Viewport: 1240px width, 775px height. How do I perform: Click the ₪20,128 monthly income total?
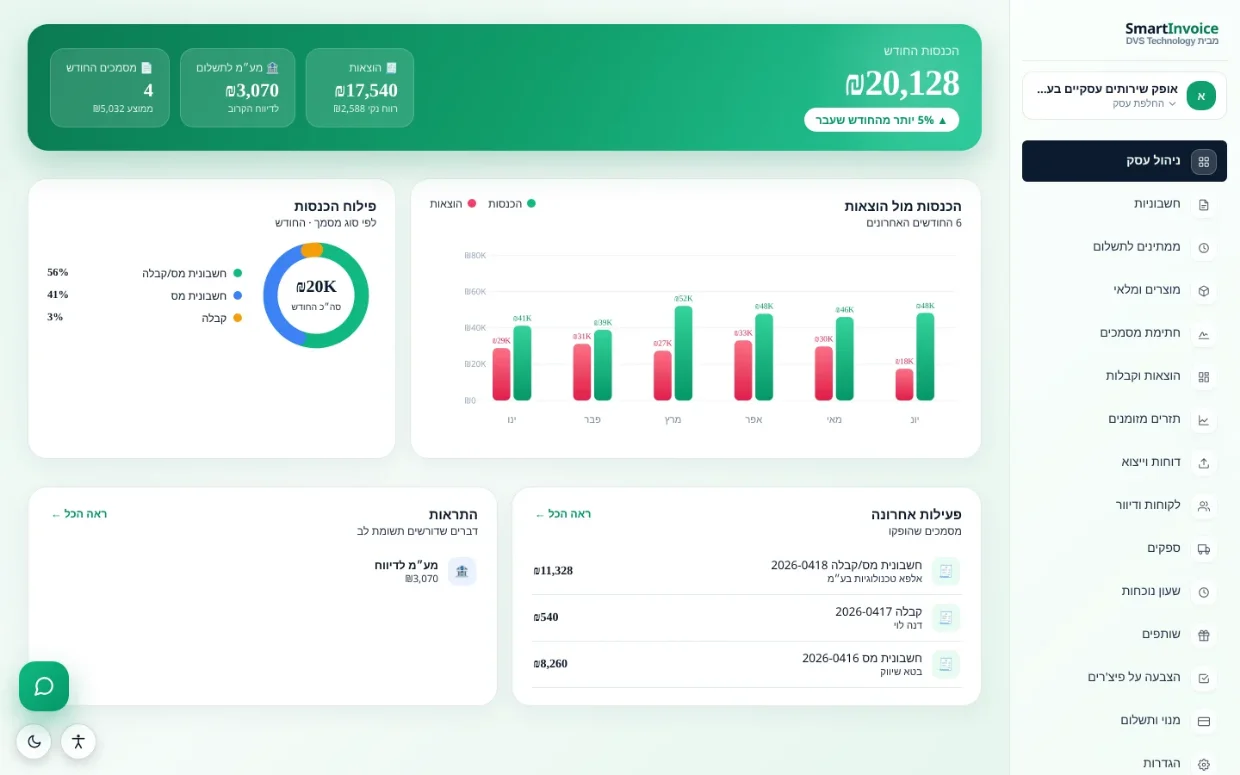point(902,83)
